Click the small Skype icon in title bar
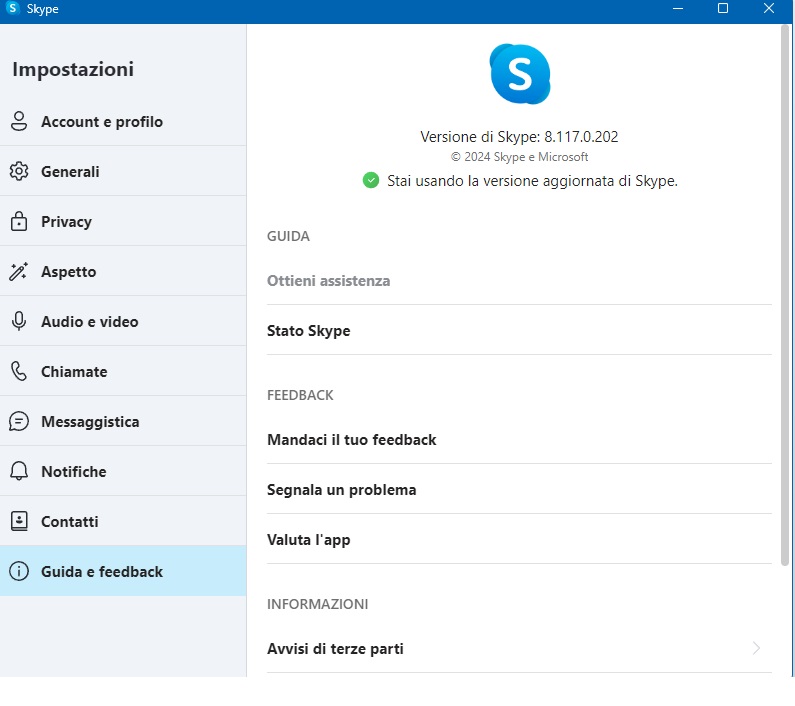 [12, 8]
